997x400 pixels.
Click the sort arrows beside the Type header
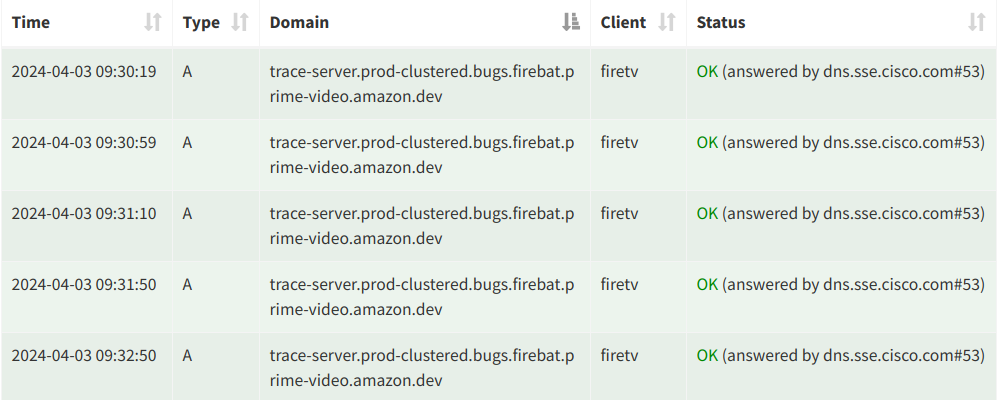tap(240, 22)
